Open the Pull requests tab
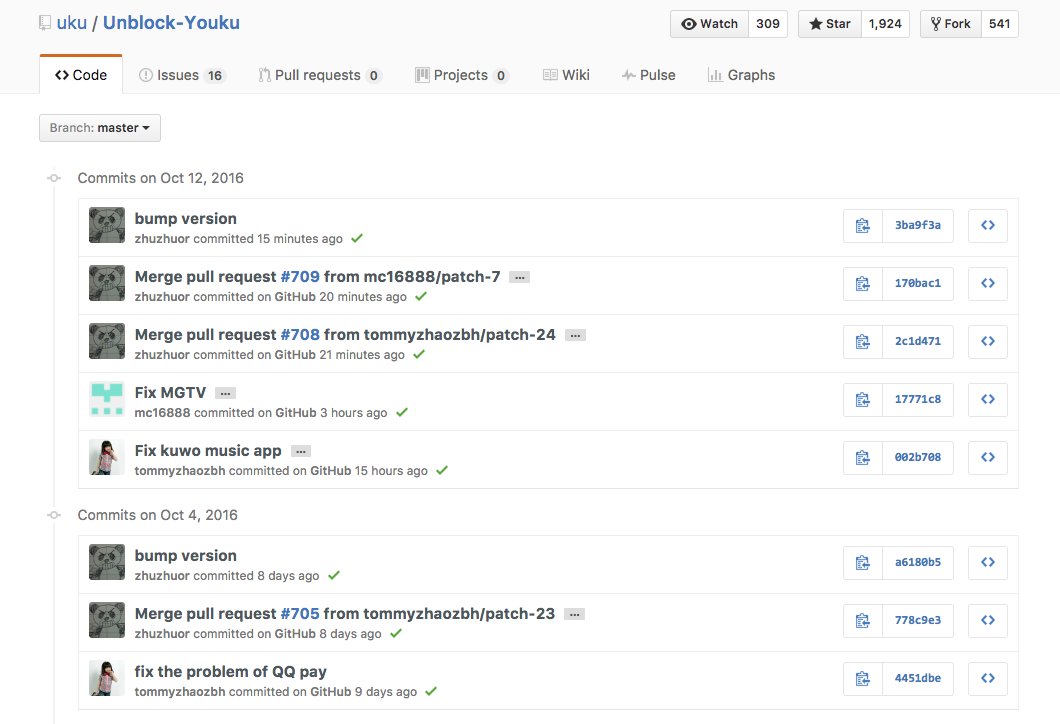The image size is (1060, 724). click(x=320, y=75)
